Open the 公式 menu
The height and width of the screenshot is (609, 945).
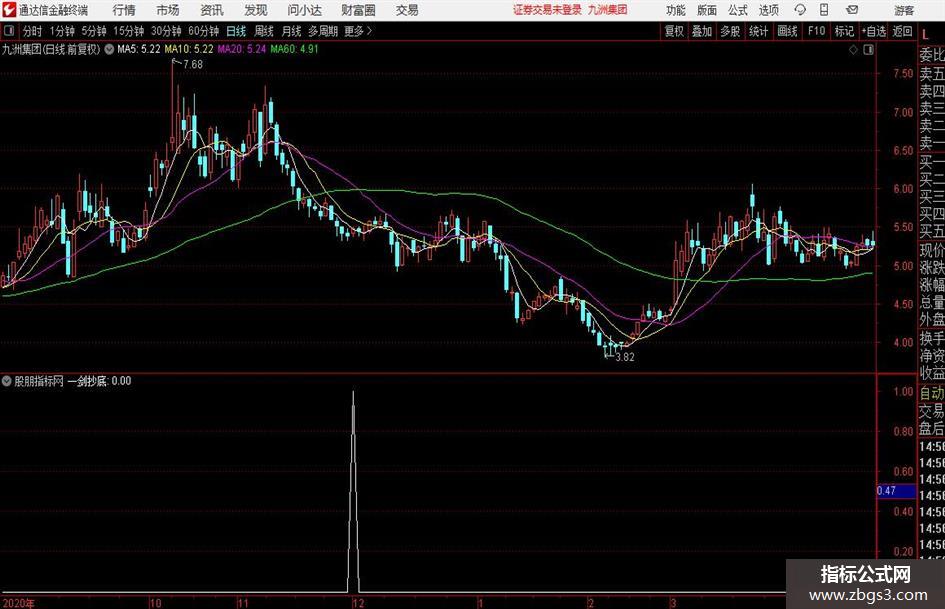[x=737, y=10]
